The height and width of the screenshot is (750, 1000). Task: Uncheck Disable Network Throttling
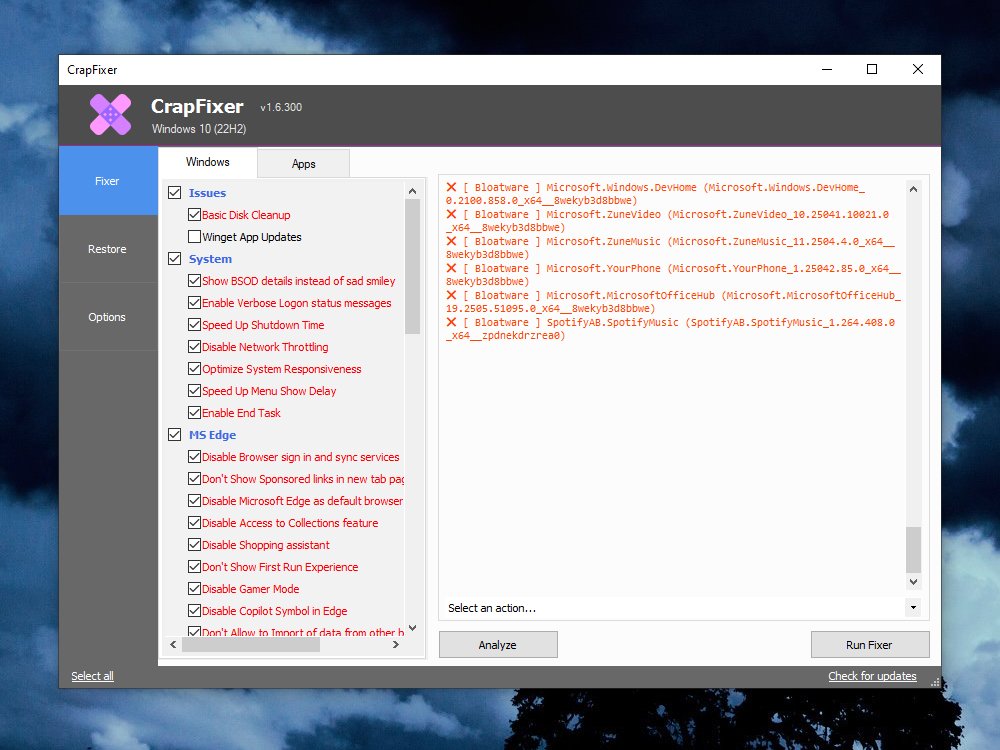(x=195, y=346)
